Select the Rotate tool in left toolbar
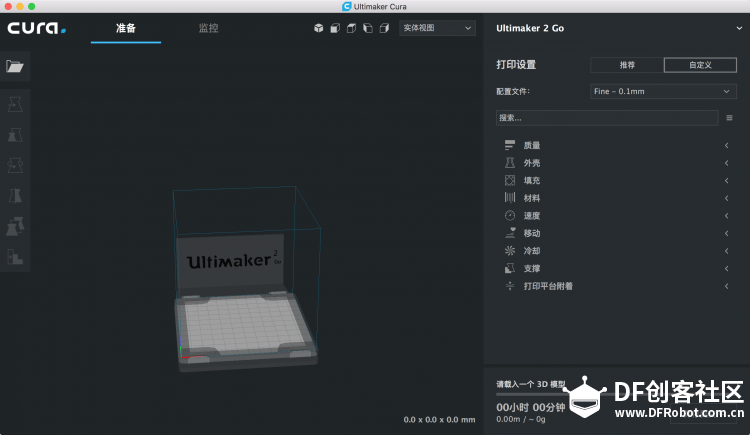750x435 pixels. (15, 165)
